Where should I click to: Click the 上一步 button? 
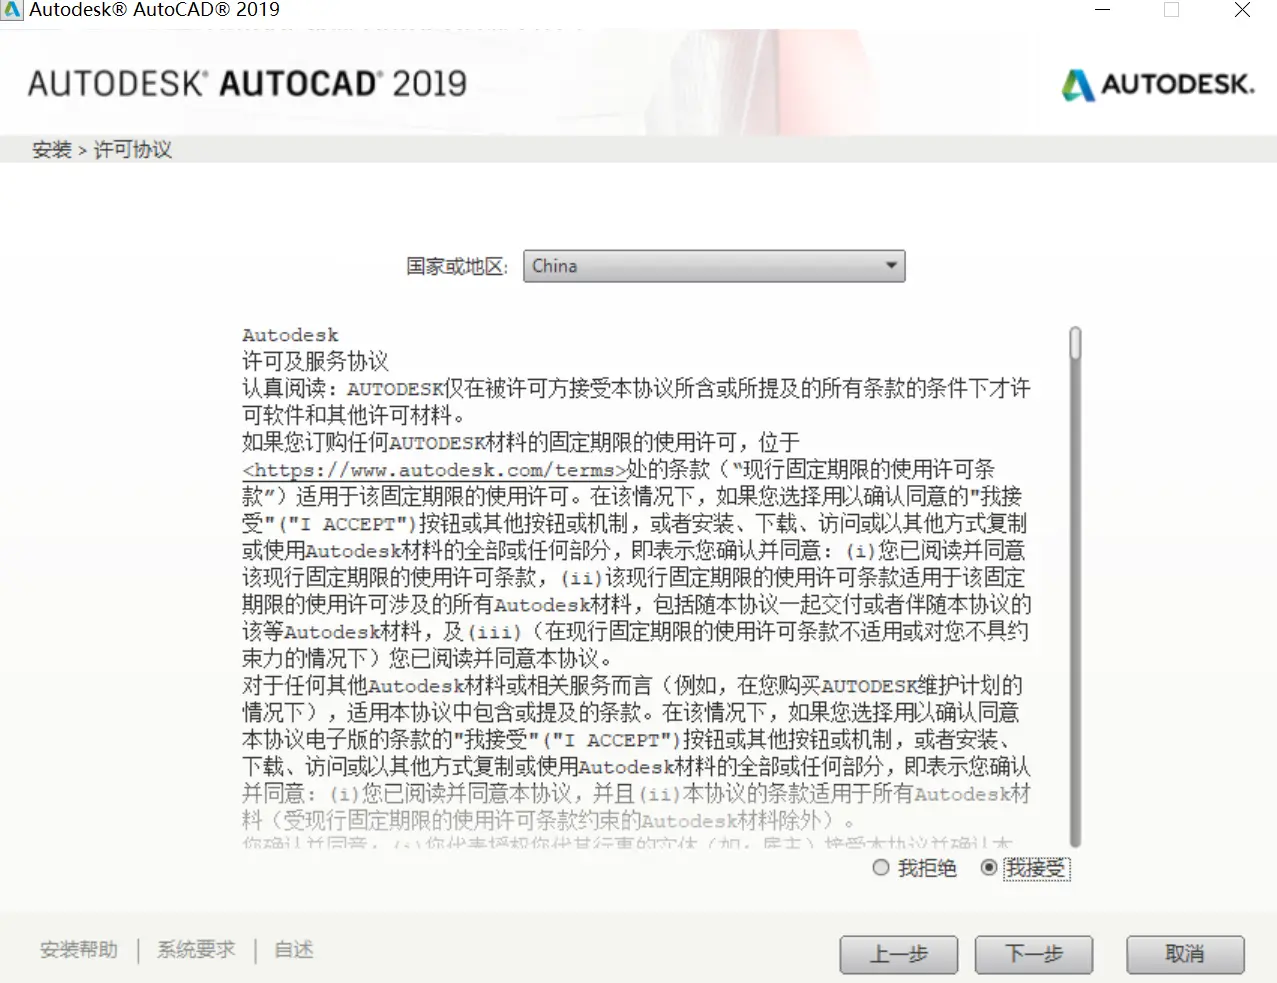(899, 954)
